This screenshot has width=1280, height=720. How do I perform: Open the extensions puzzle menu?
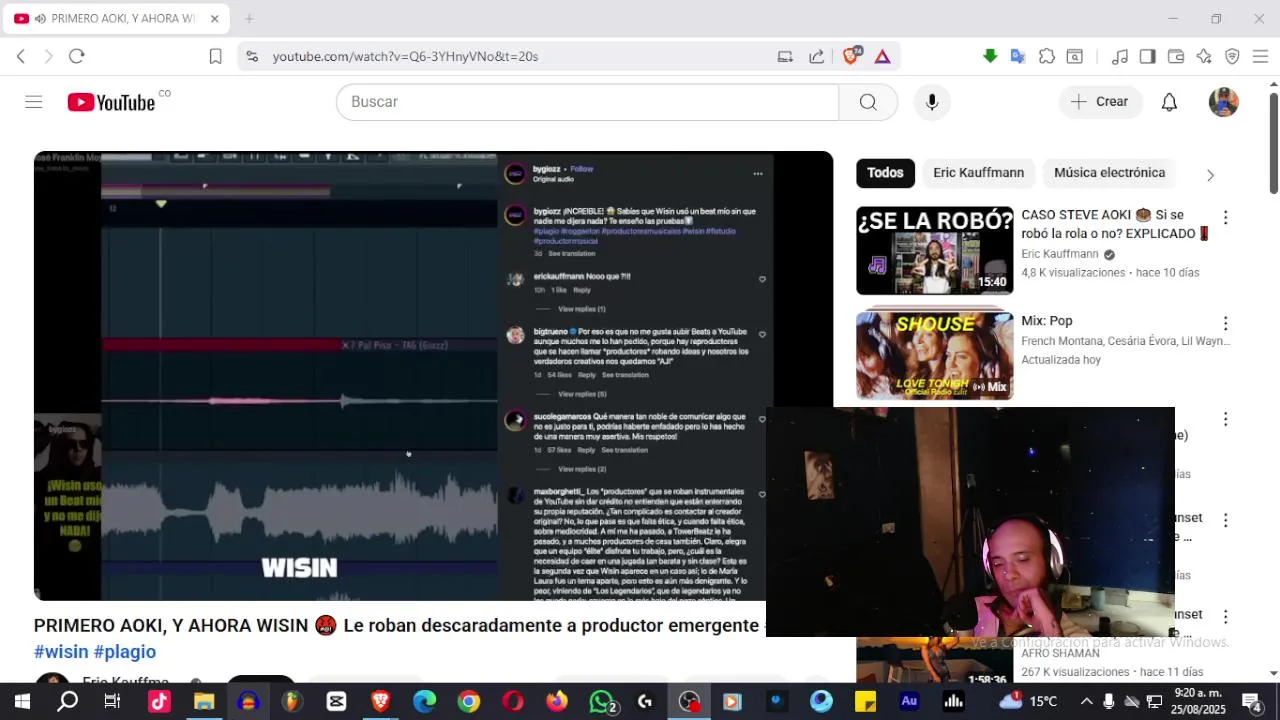coord(1047,57)
